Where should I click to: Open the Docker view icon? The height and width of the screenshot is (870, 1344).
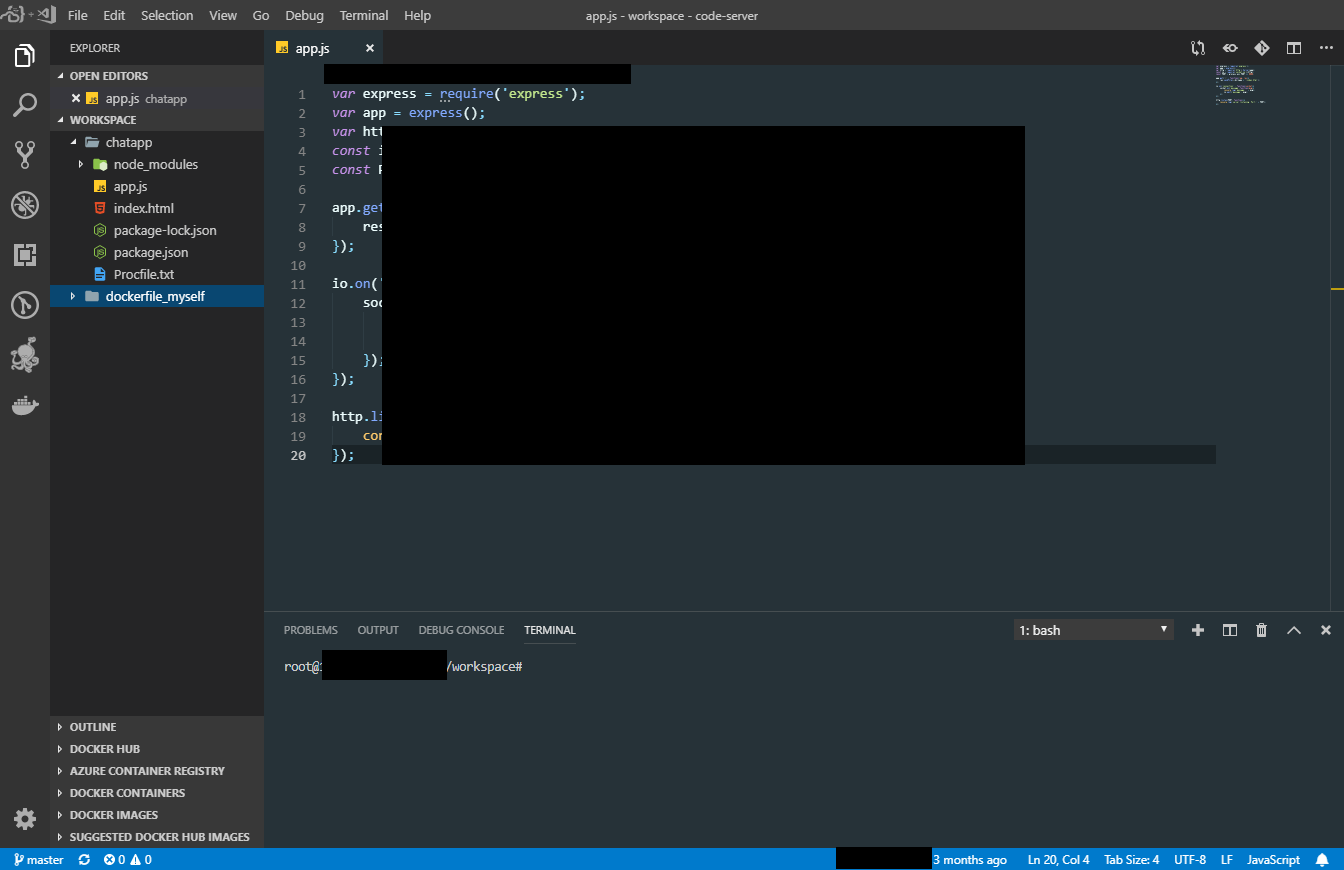click(x=25, y=405)
